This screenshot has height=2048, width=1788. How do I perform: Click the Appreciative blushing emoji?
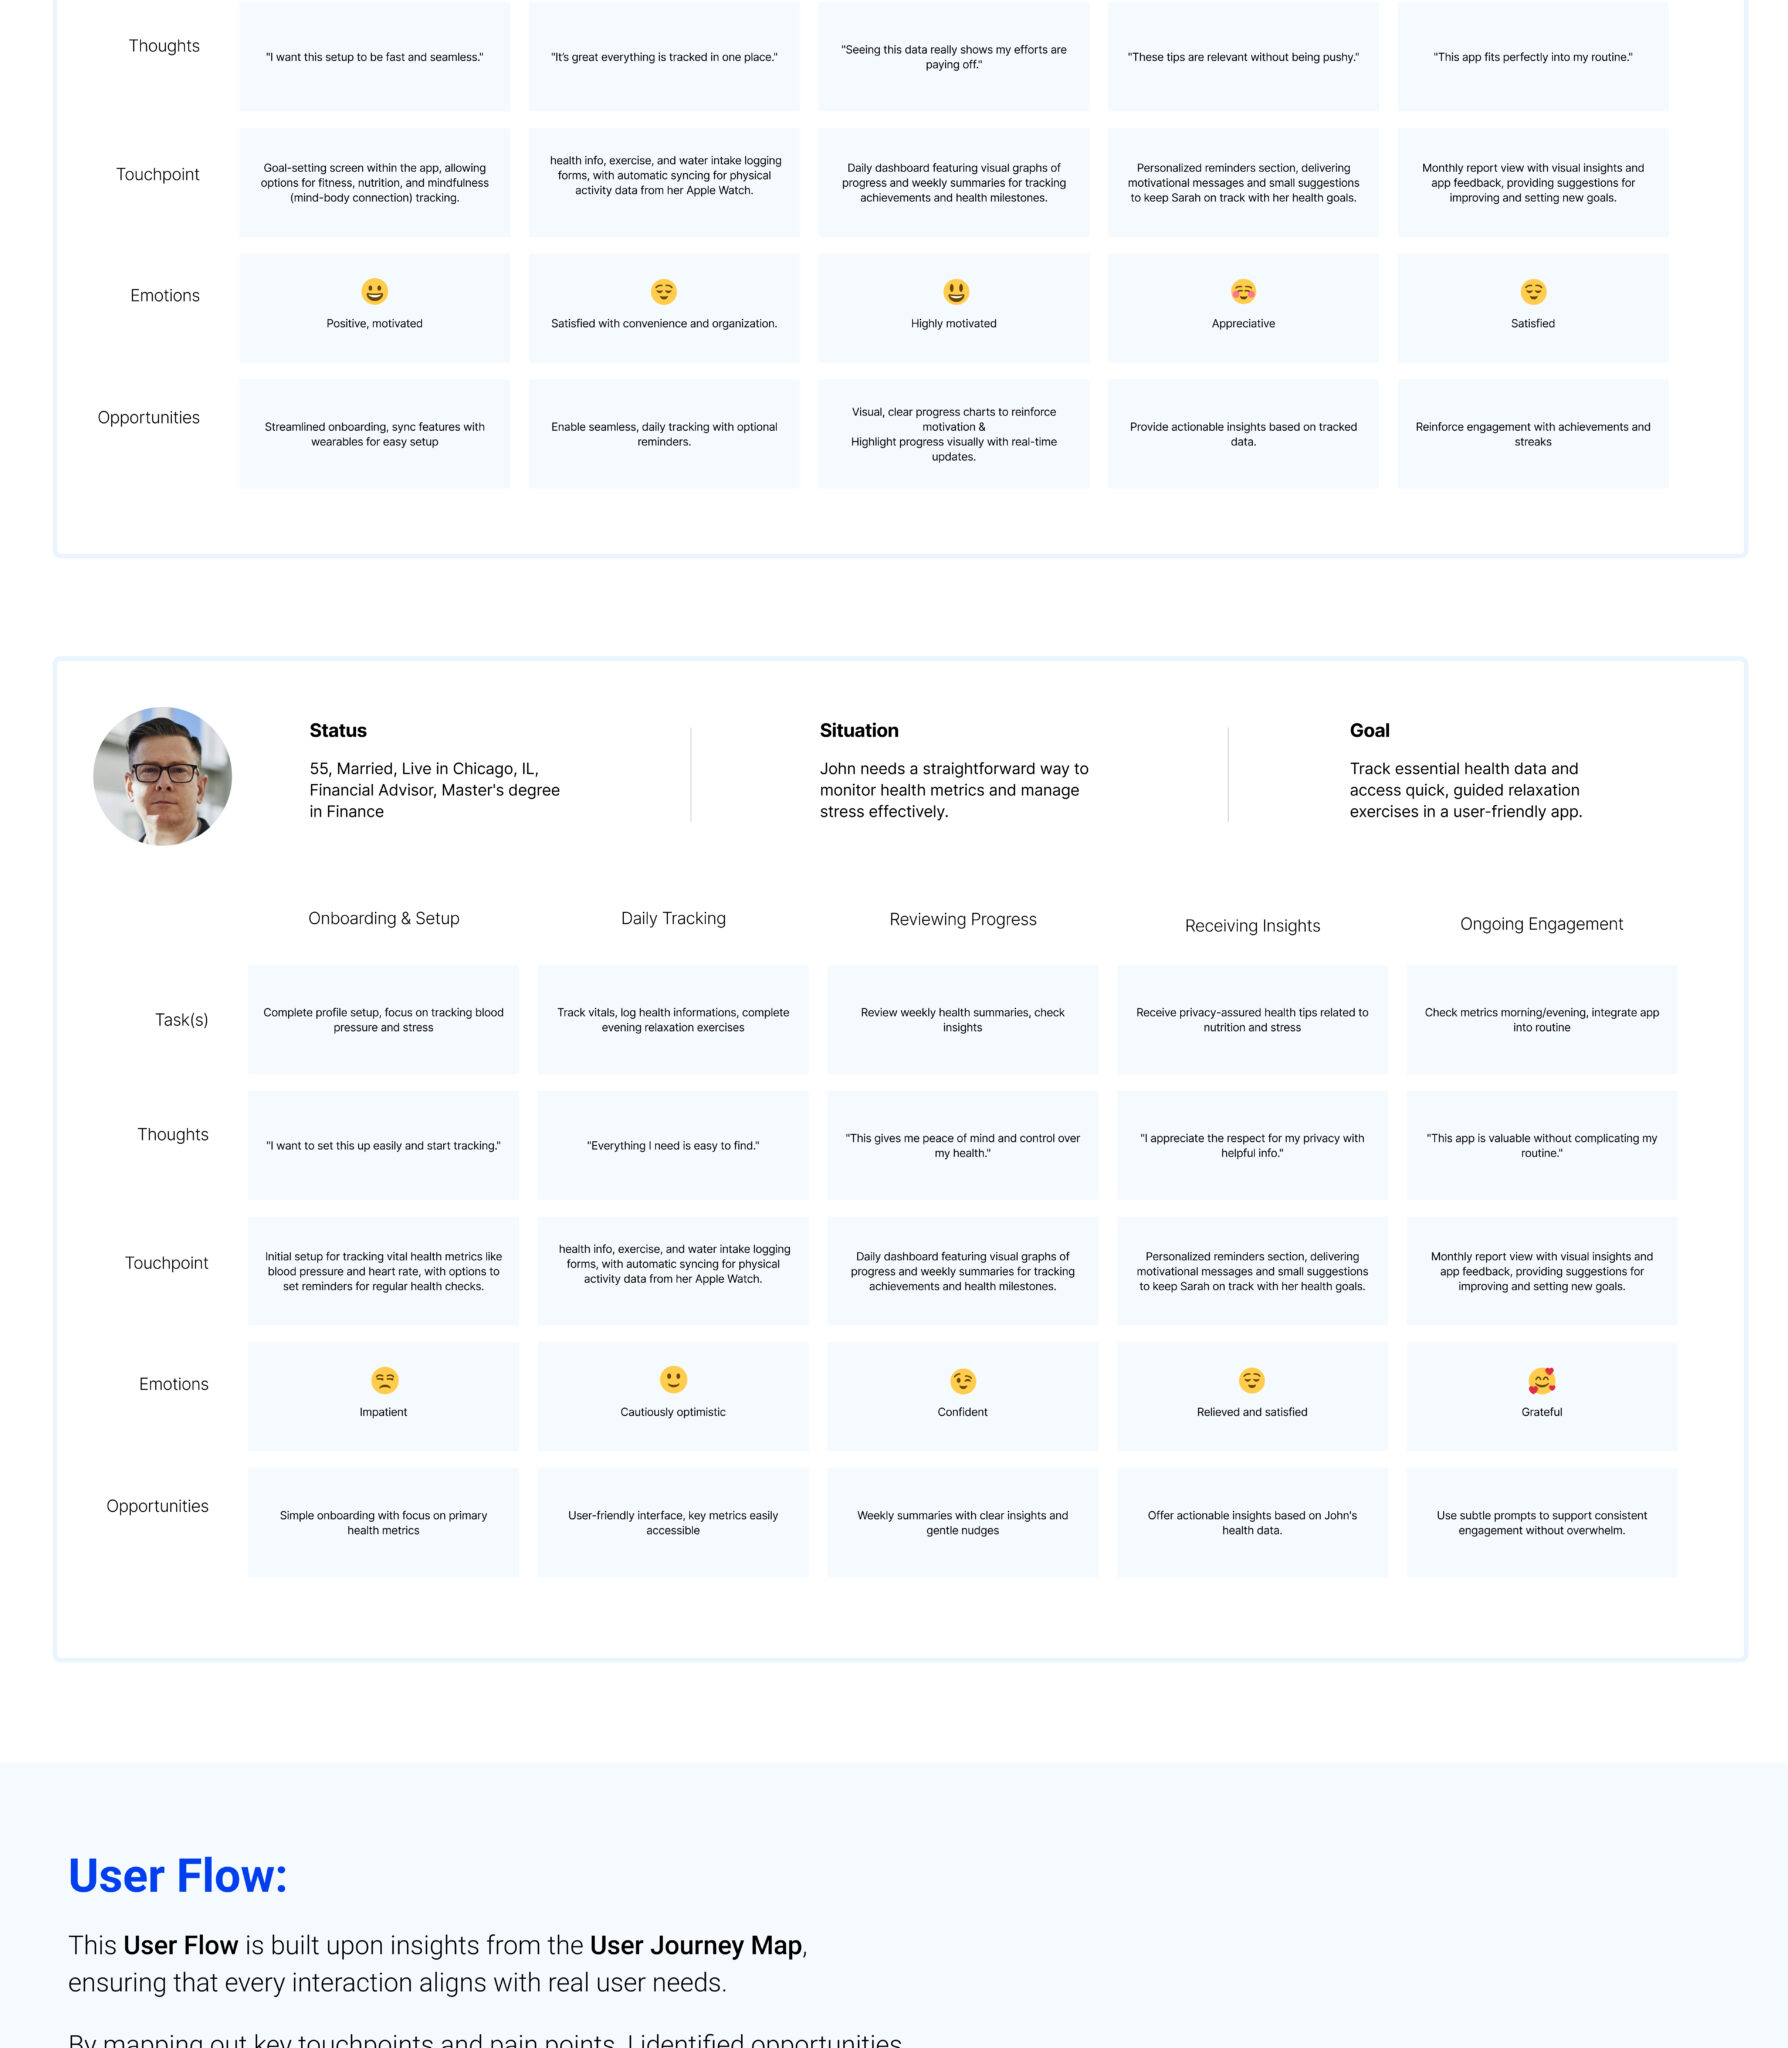click(x=1243, y=291)
